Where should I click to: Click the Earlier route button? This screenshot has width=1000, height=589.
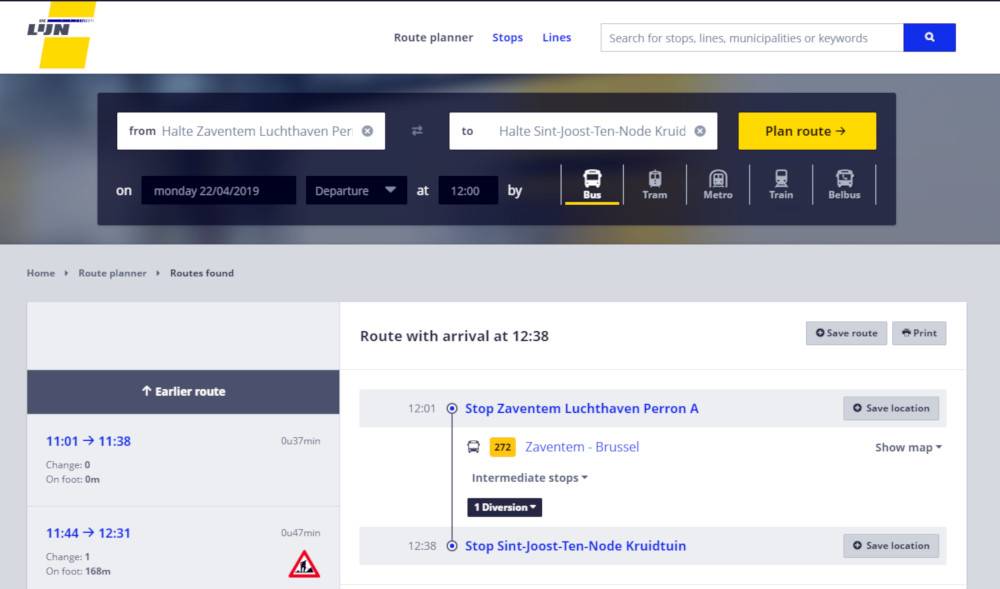[183, 391]
